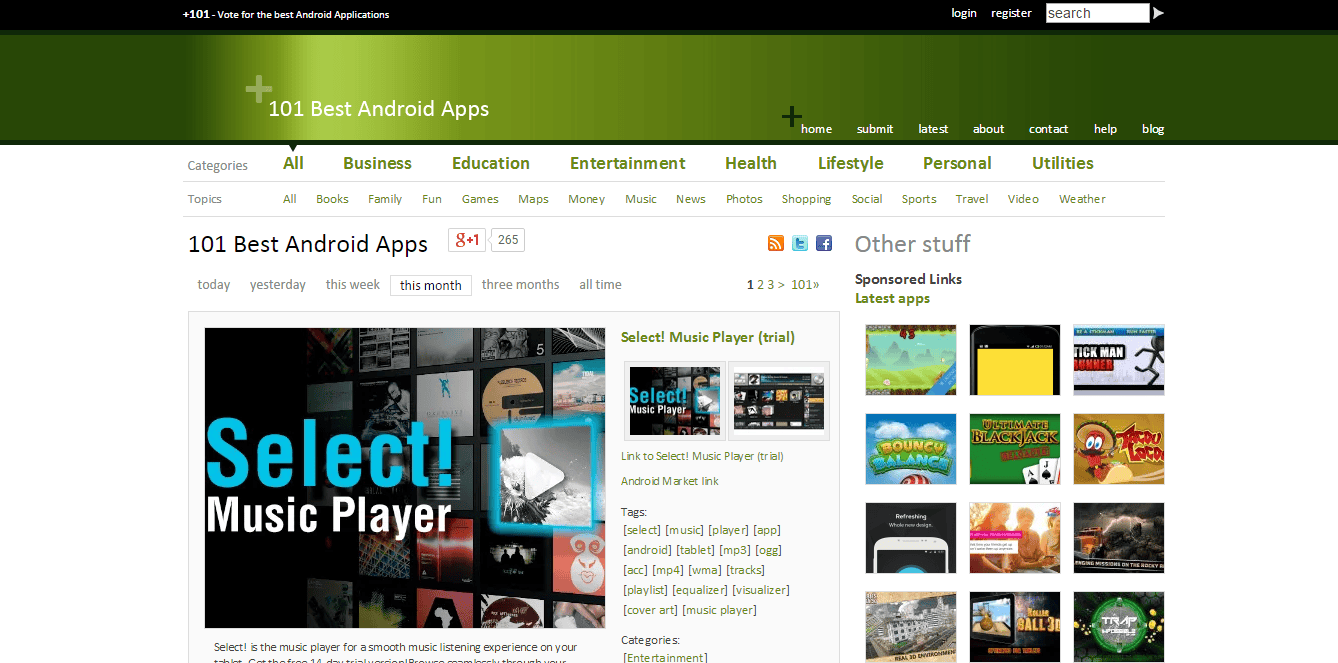Open the Ultimate Blackjack app thumbnail
Screen dimensions: 1338x663
tap(1015, 449)
